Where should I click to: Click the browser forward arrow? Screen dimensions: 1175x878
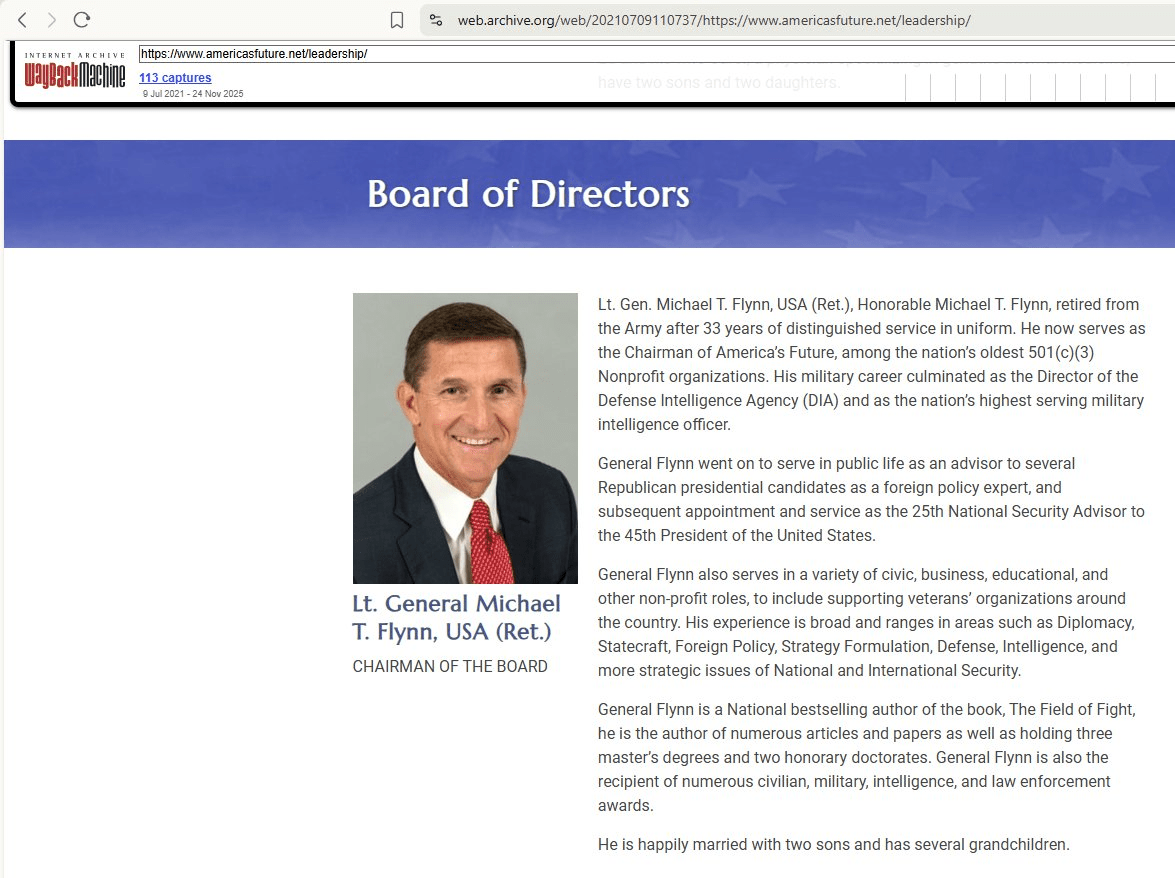[52, 20]
